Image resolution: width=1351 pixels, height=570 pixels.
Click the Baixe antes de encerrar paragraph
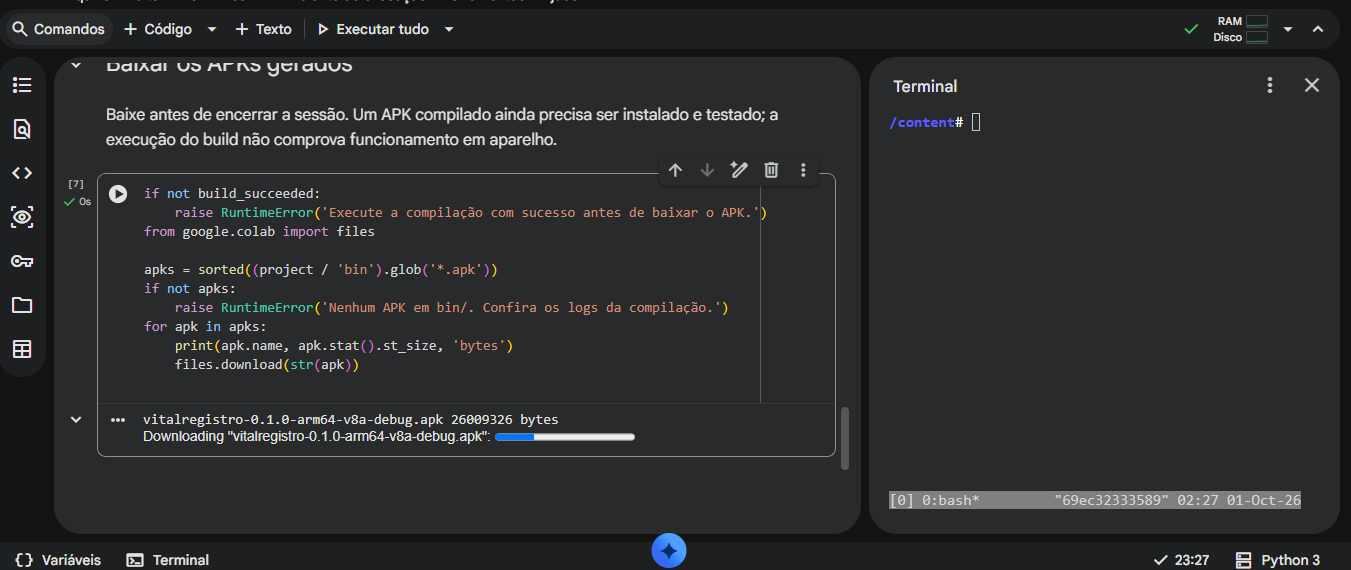442,127
